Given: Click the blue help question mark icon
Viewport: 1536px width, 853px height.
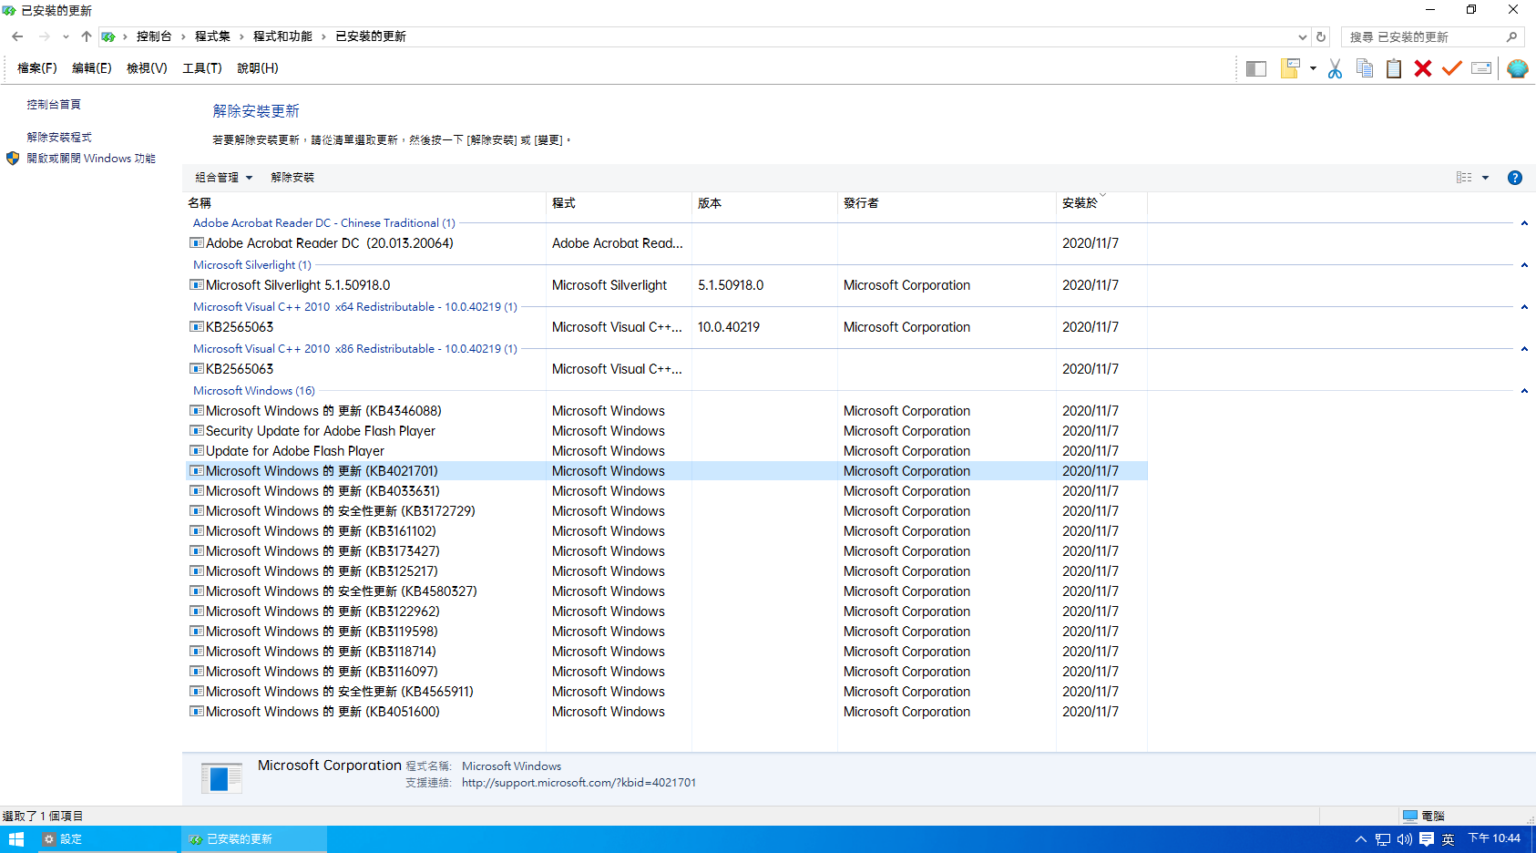Looking at the screenshot, I should click(1514, 177).
